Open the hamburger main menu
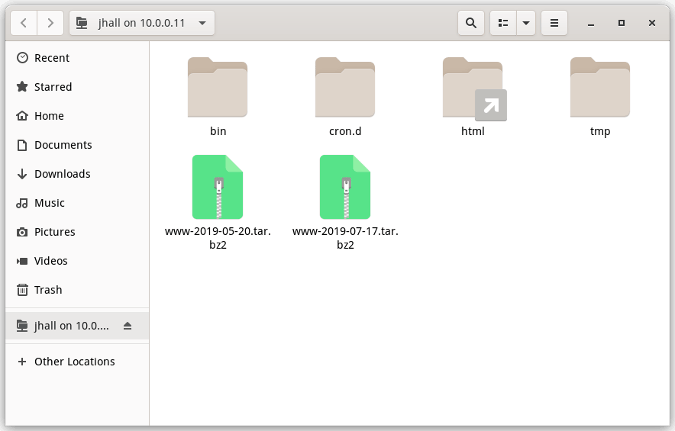The height and width of the screenshot is (431, 675). 554,22
